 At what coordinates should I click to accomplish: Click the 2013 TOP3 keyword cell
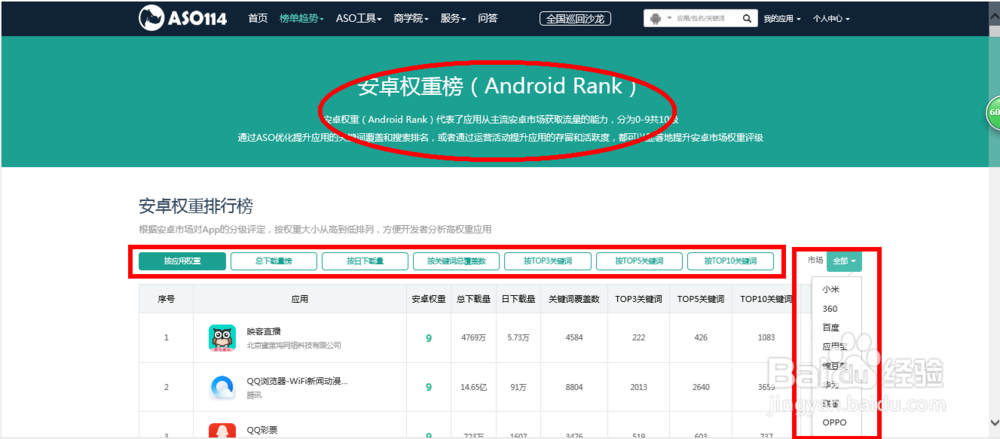point(638,387)
